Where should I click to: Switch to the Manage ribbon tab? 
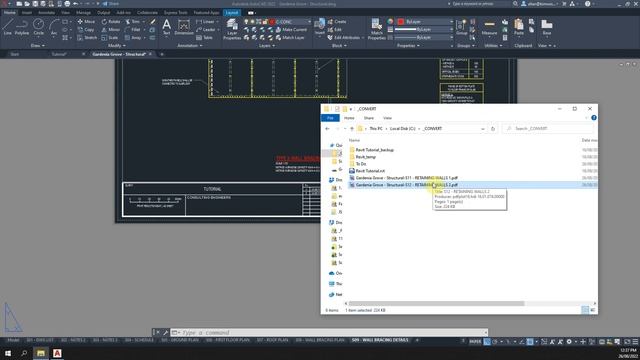83,13
